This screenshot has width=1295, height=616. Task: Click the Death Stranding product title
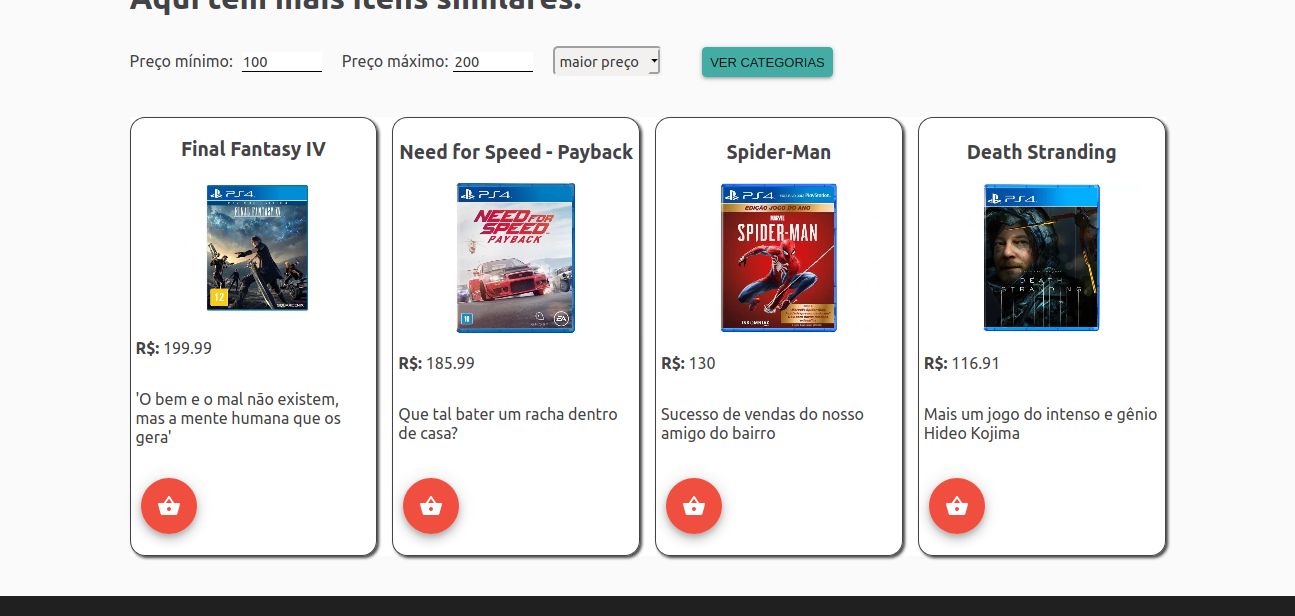click(x=1042, y=152)
